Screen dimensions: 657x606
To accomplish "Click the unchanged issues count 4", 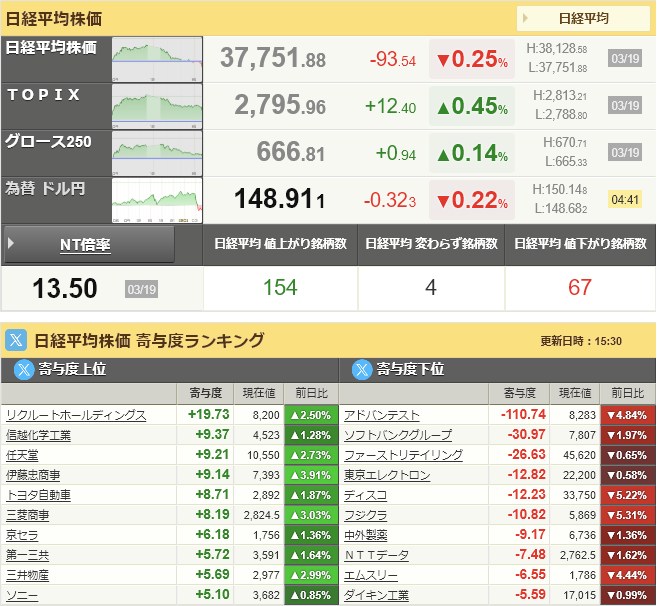I will pyautogui.click(x=431, y=287).
